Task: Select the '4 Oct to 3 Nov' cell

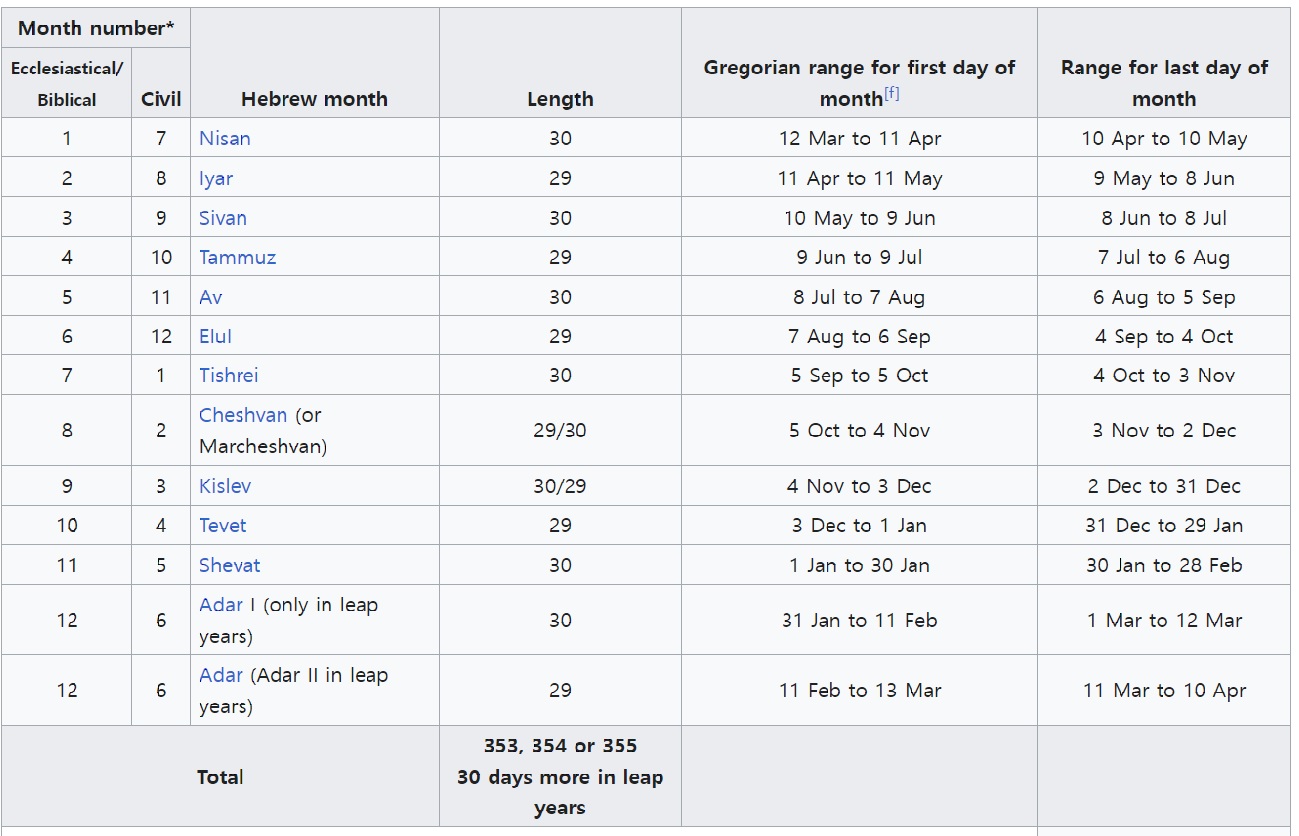Action: [1164, 375]
